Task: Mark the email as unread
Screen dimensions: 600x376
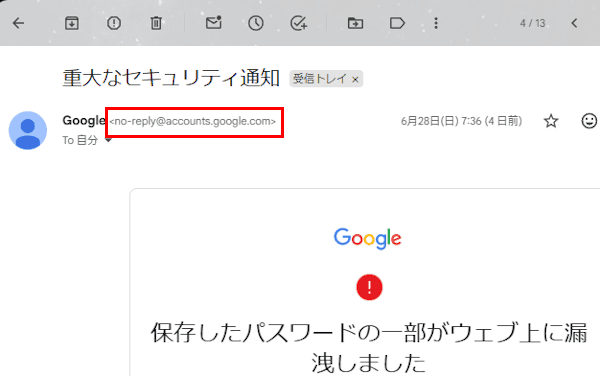Action: (214, 23)
